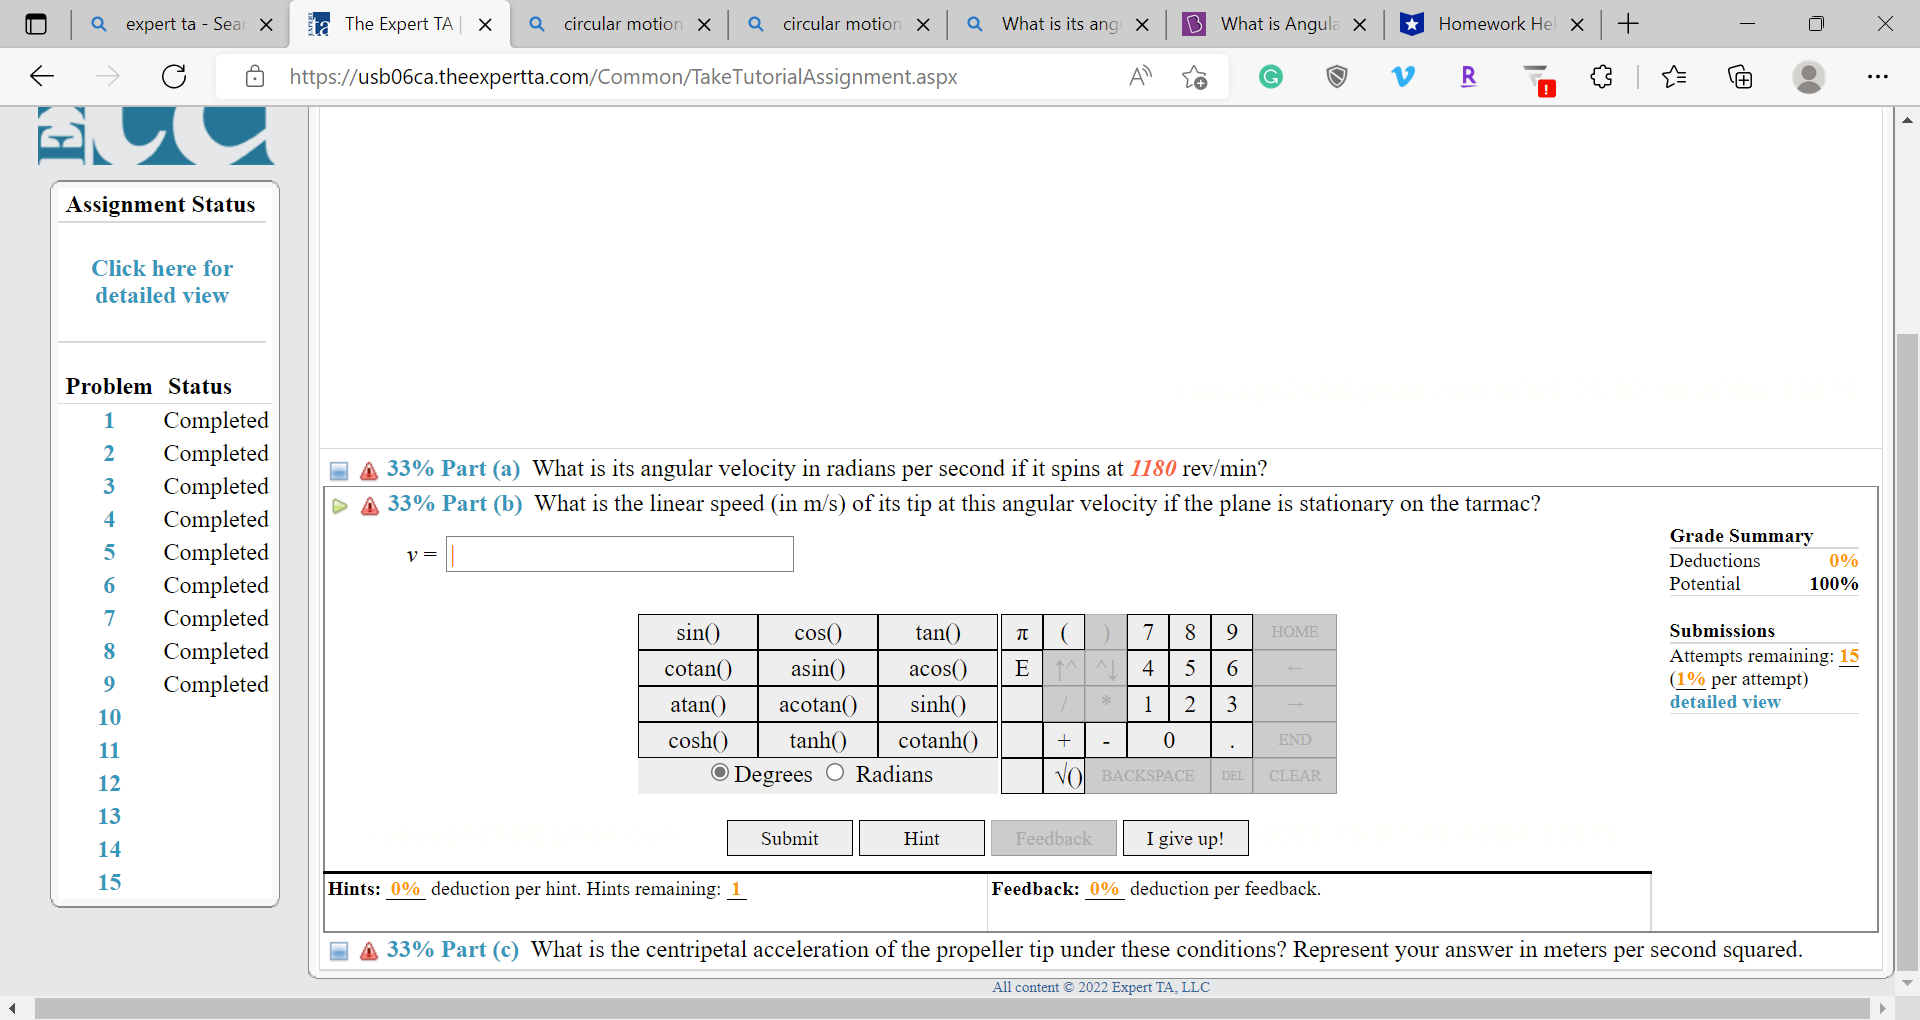Image resolution: width=1920 pixels, height=1020 pixels.
Task: Click the green arrow beside Part (b)
Action: click(x=339, y=506)
